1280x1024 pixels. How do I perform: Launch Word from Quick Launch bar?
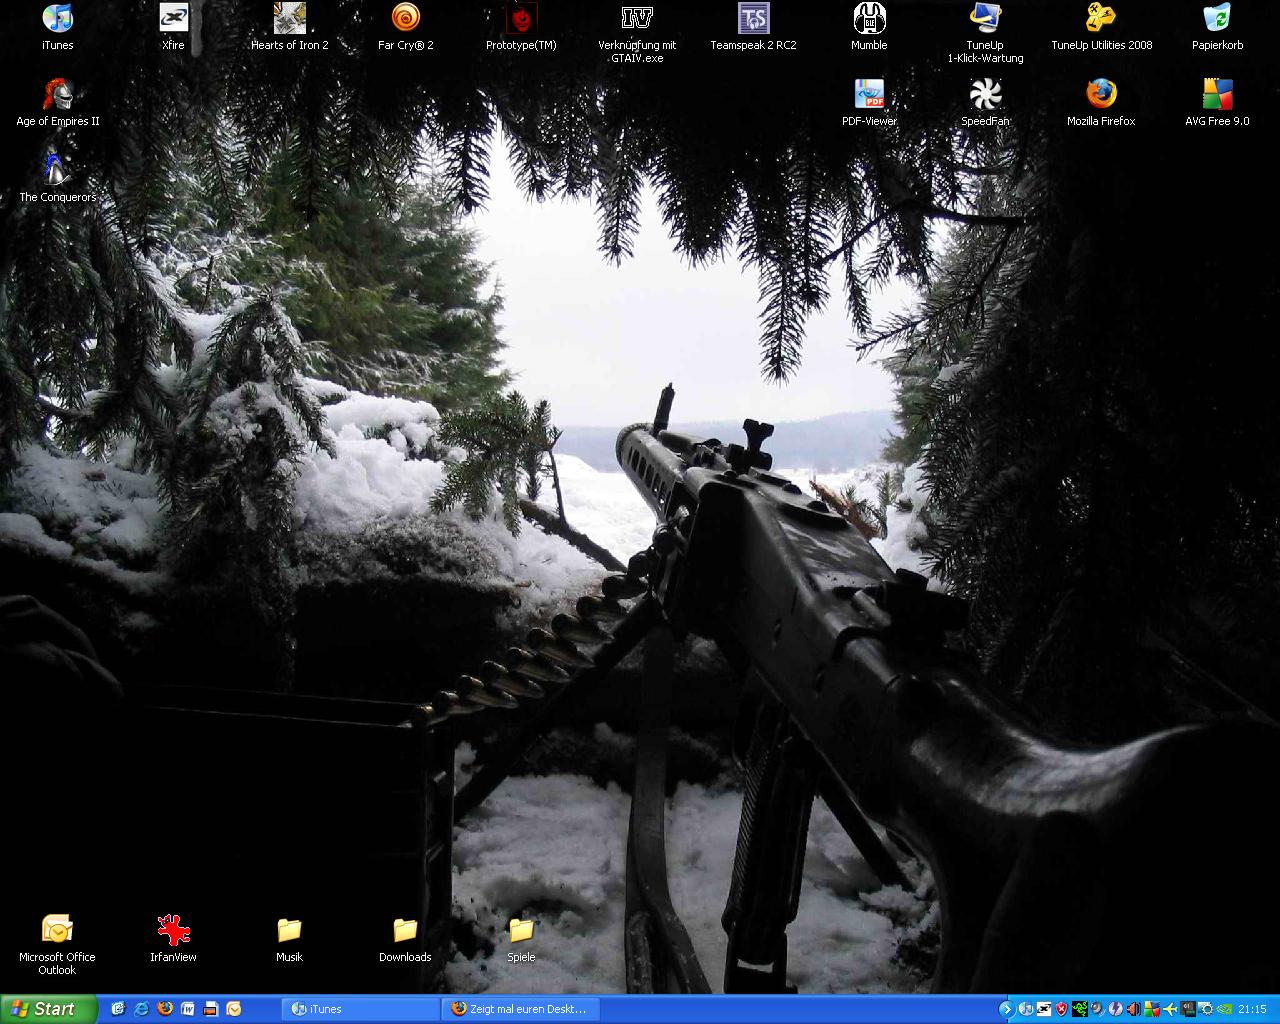click(x=187, y=1009)
